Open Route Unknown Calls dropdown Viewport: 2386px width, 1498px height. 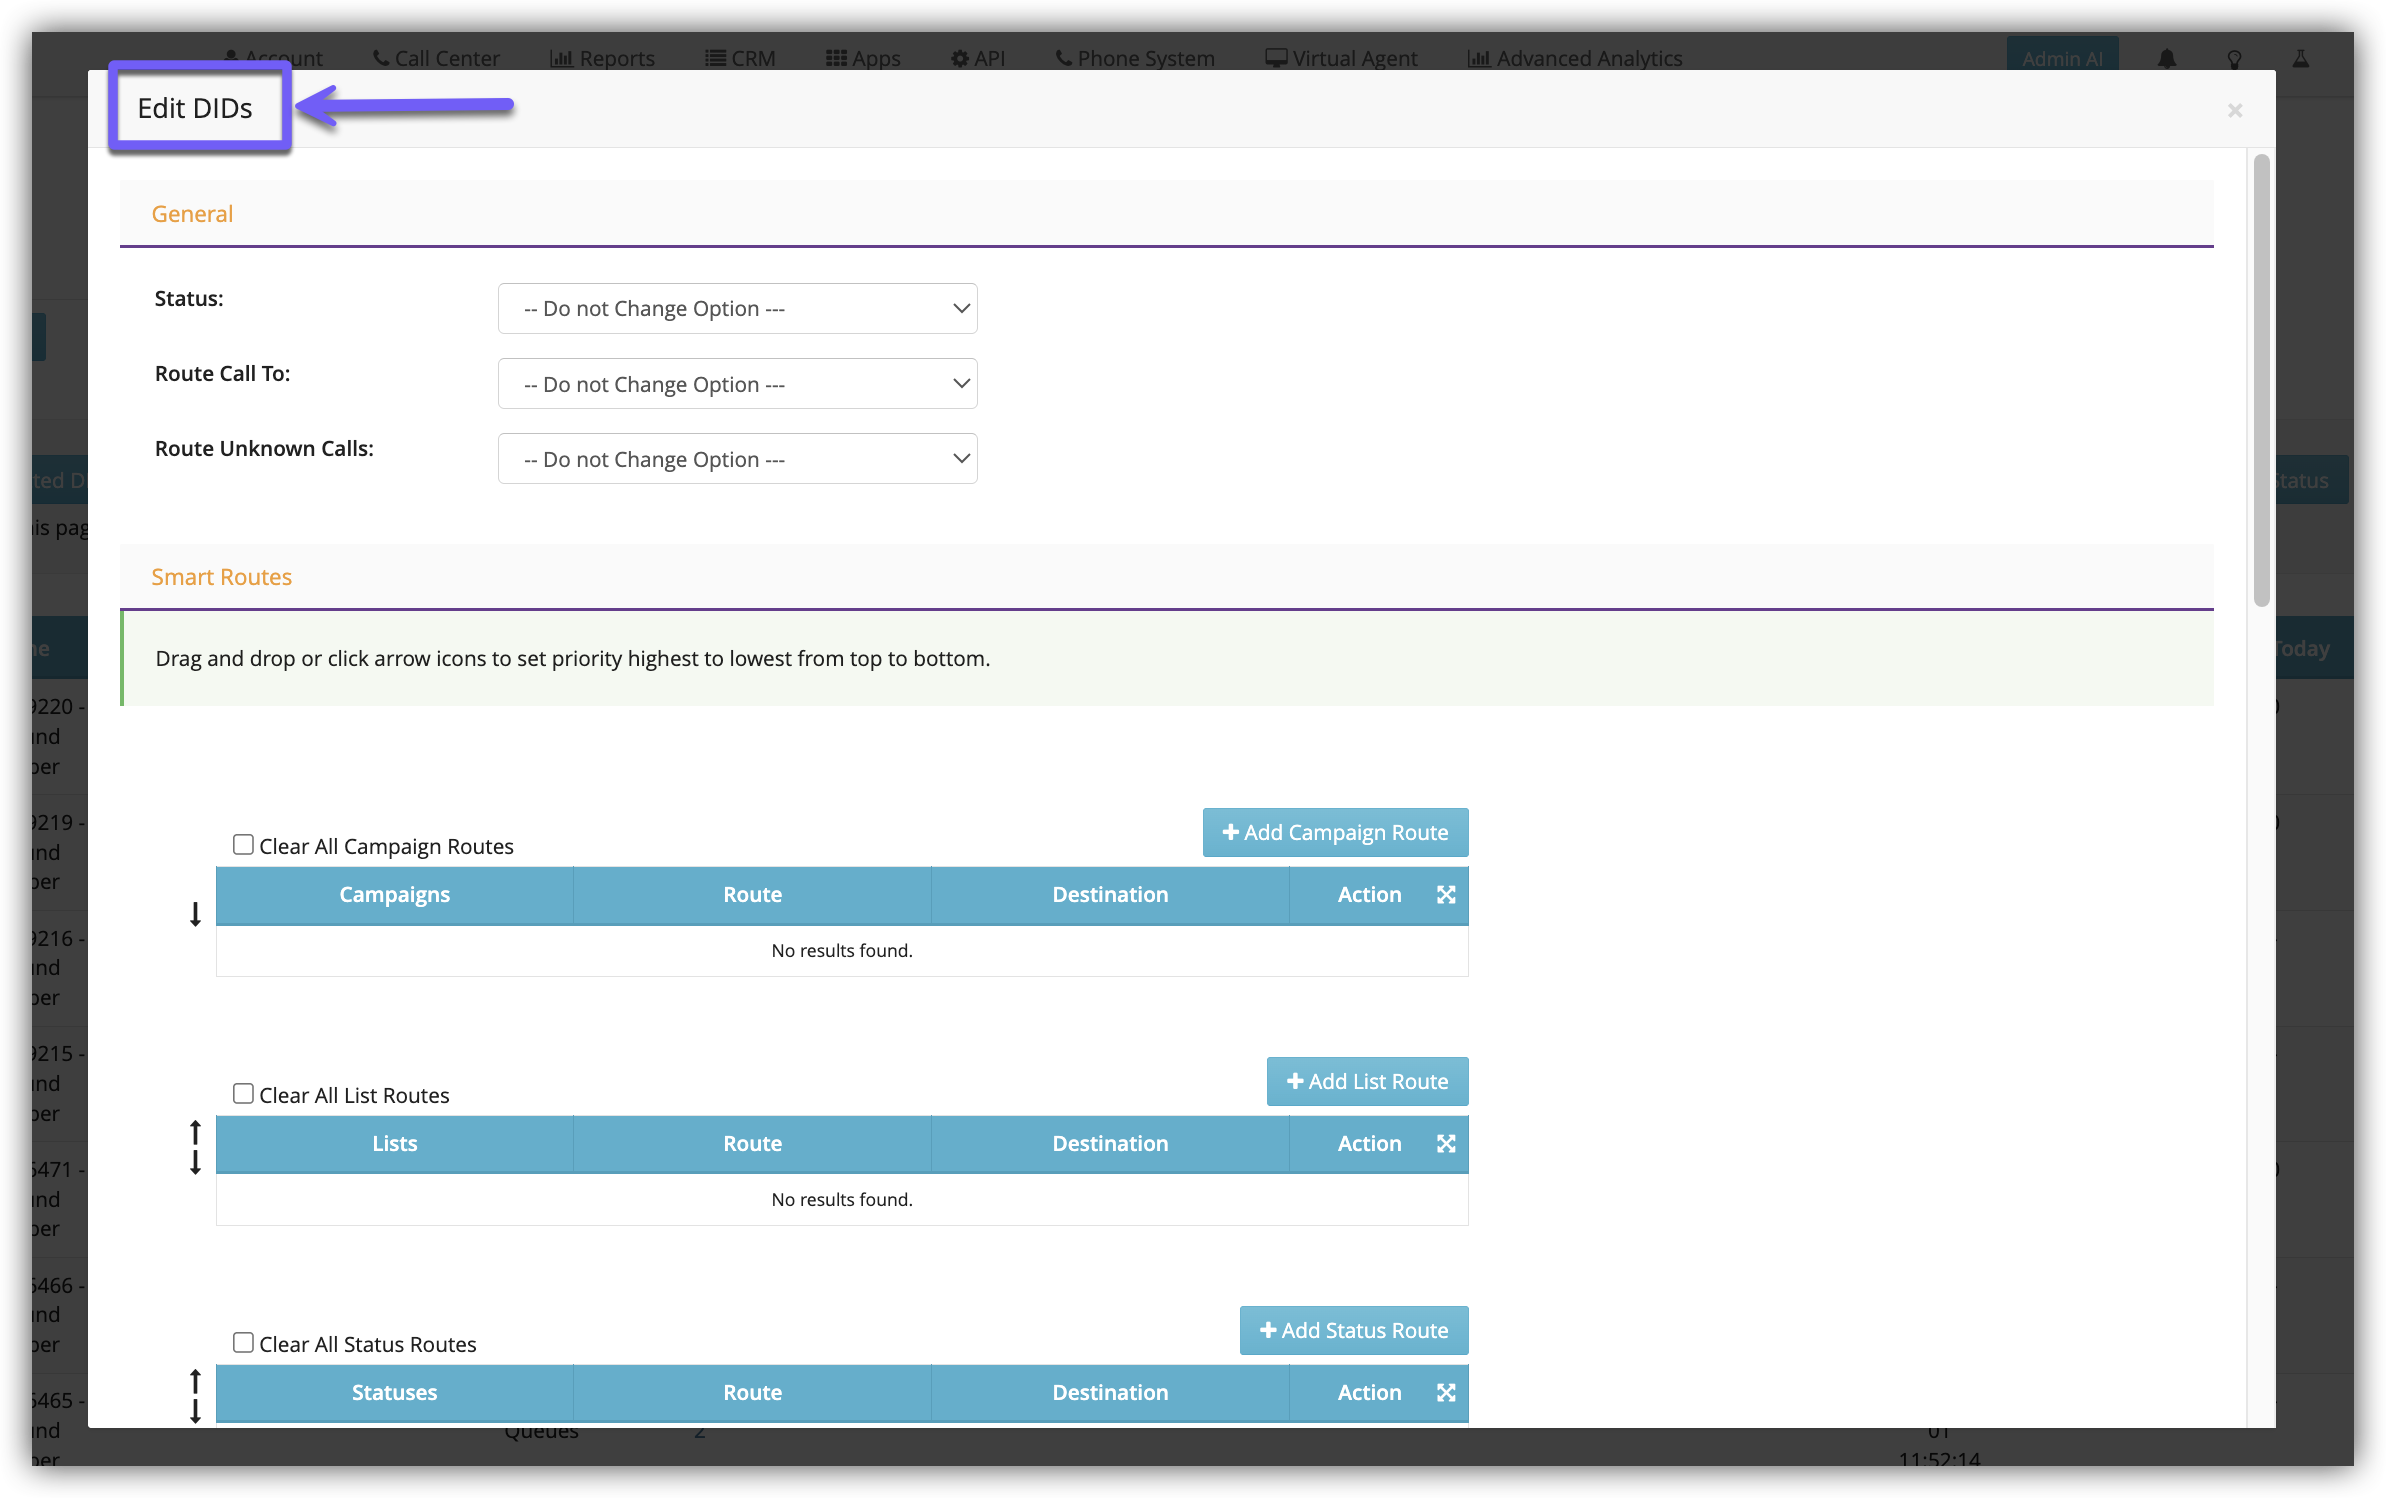(737, 459)
